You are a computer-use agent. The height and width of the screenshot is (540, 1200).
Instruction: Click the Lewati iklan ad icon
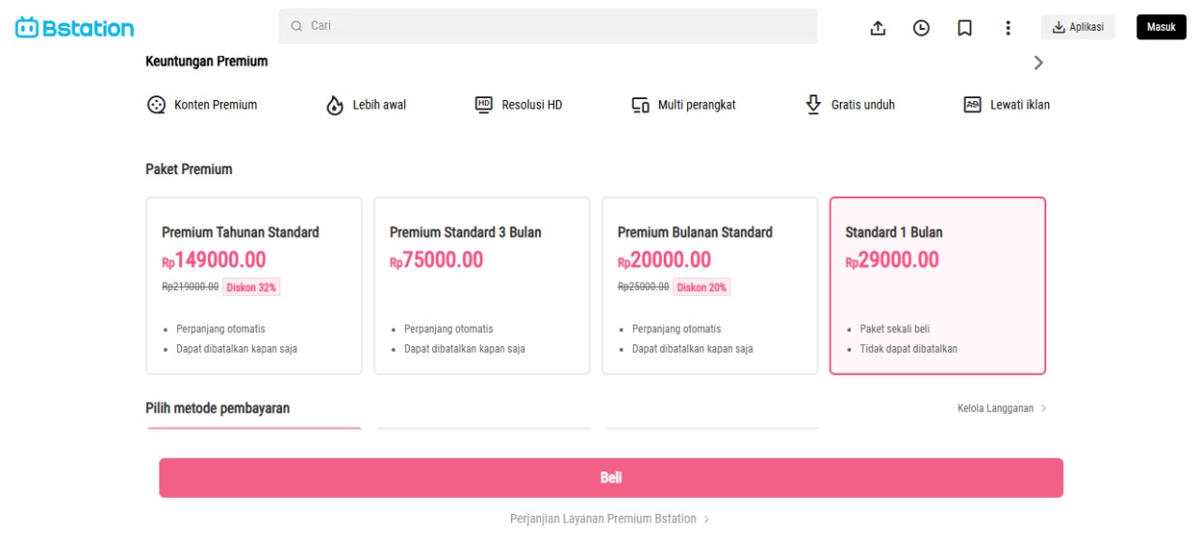point(972,104)
